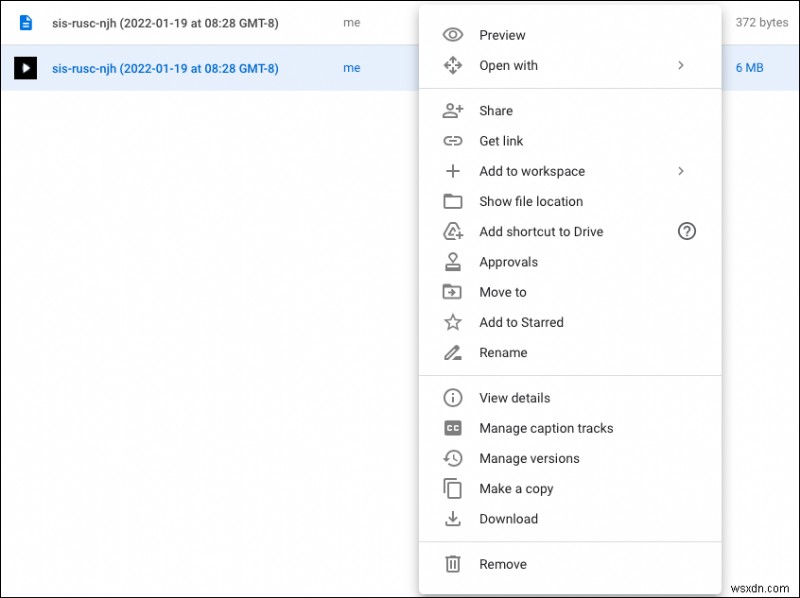Select Show file location from the menu
Image resolution: width=800 pixels, height=598 pixels.
pos(531,201)
